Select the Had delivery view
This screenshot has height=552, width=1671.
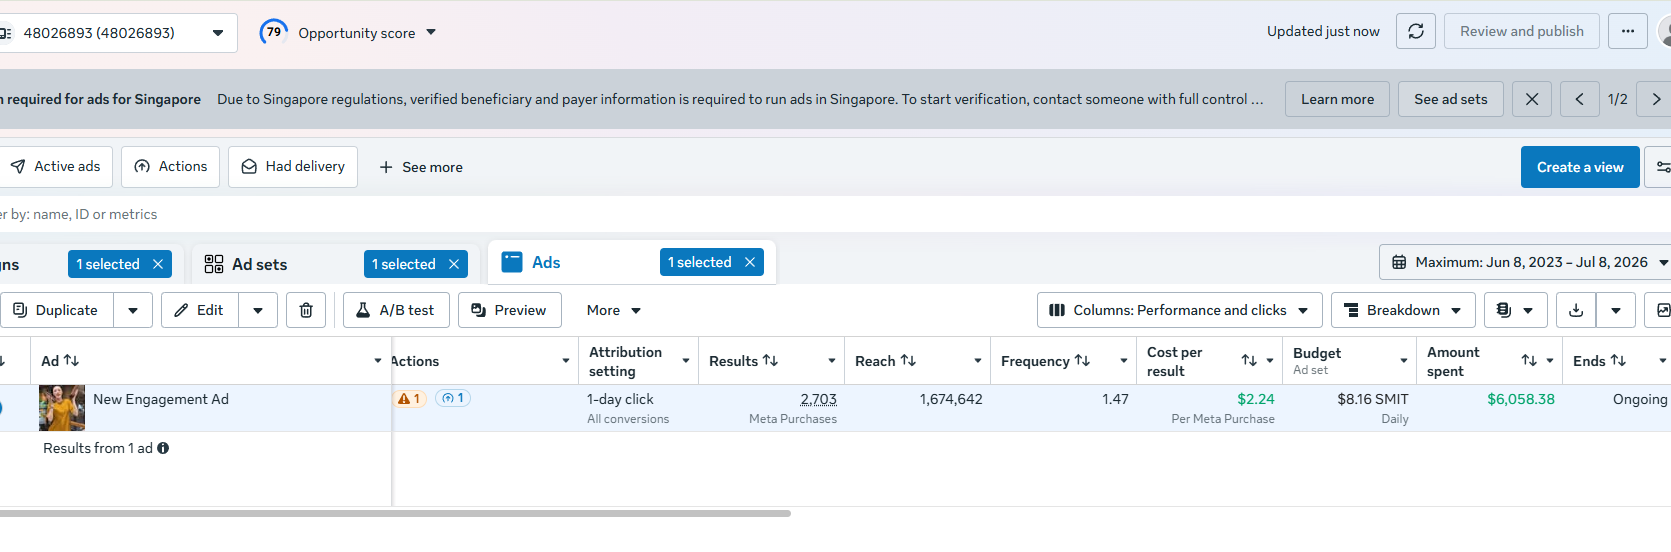[293, 166]
